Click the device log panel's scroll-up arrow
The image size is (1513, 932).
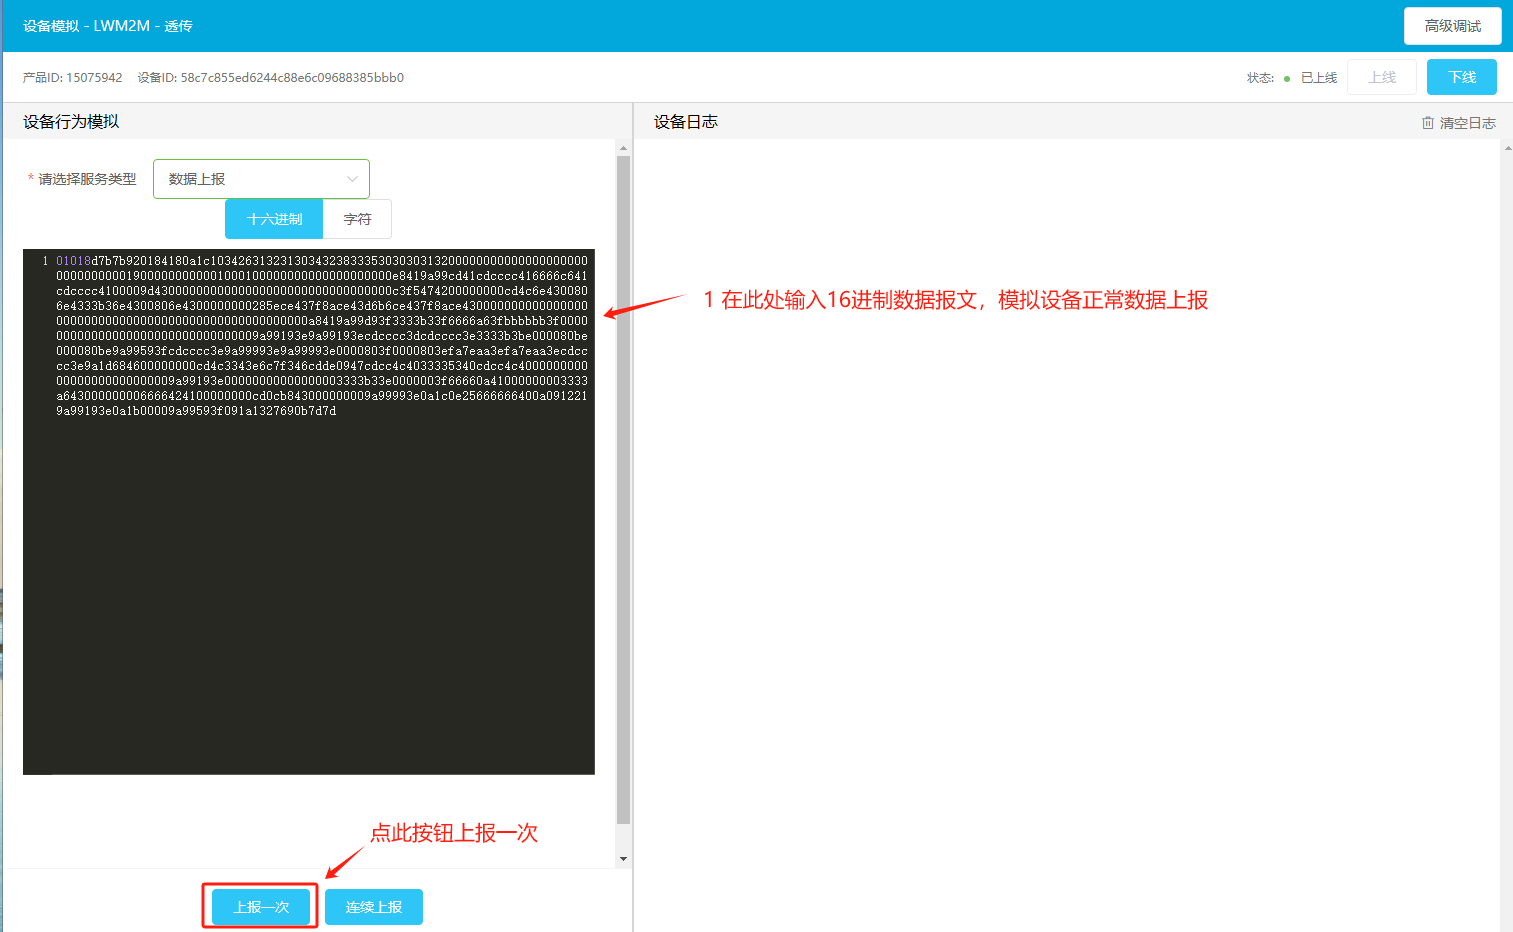point(1507,148)
